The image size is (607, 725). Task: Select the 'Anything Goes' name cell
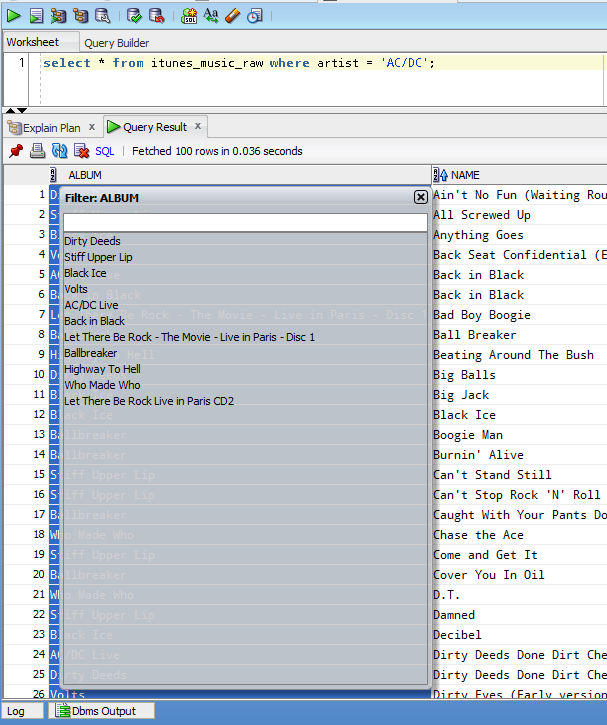519,235
